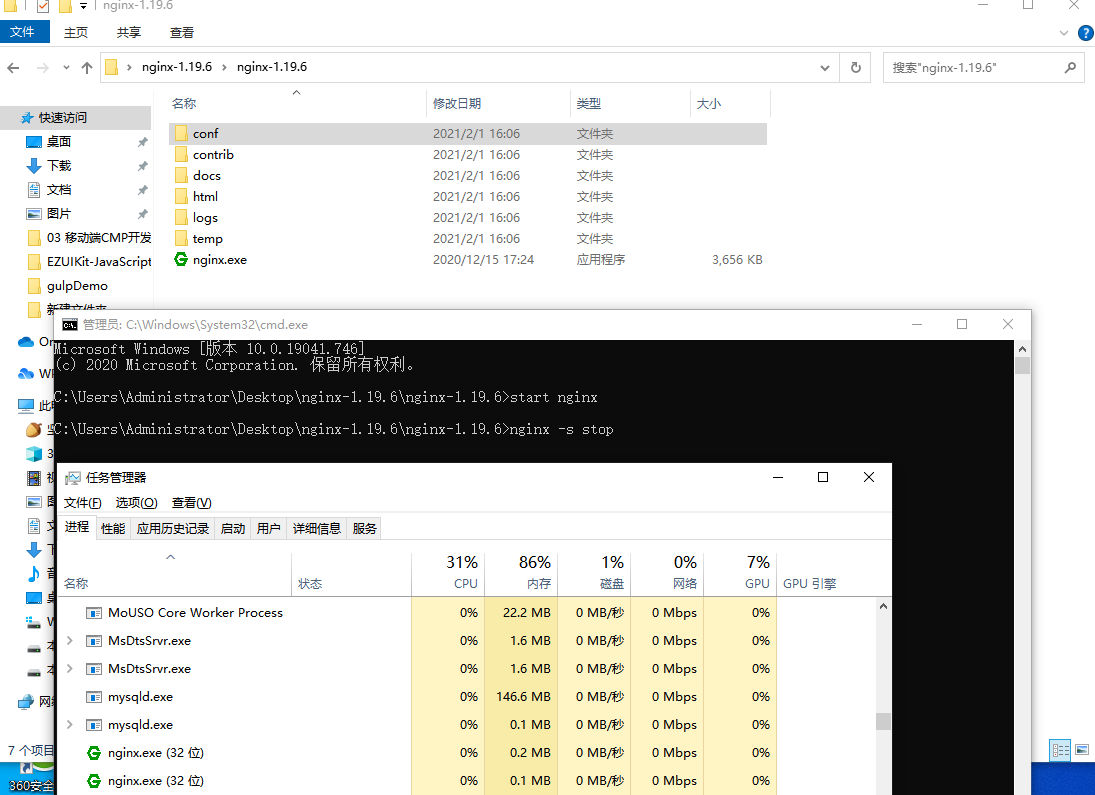The image size is (1095, 795).
Task: Select the html folder icon
Action: 182,196
